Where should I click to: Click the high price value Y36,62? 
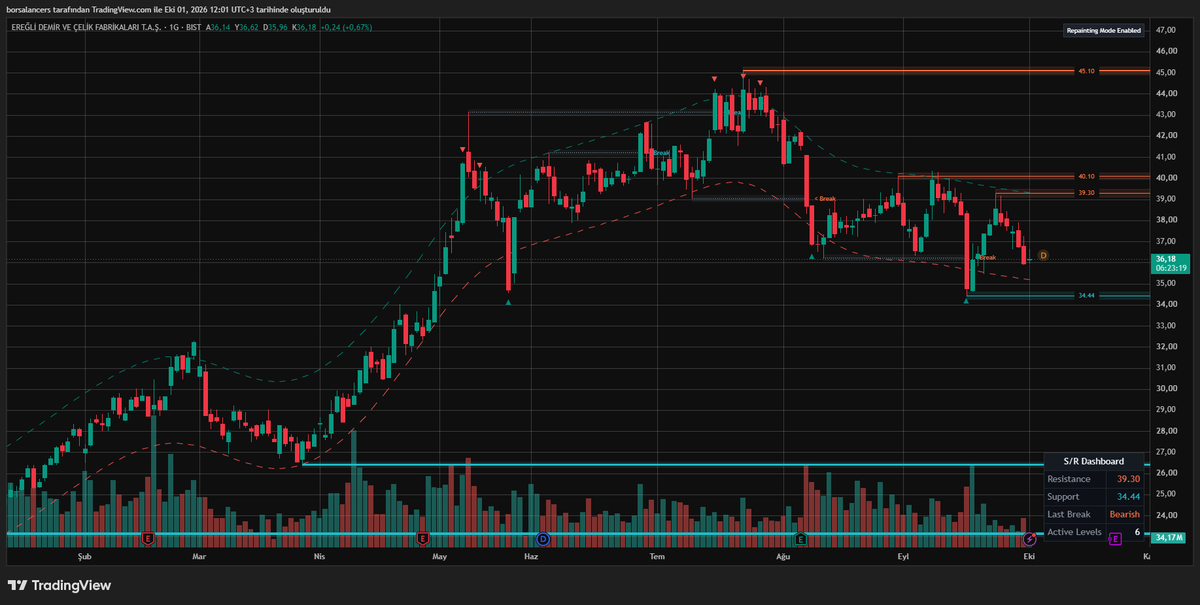click(x=248, y=27)
